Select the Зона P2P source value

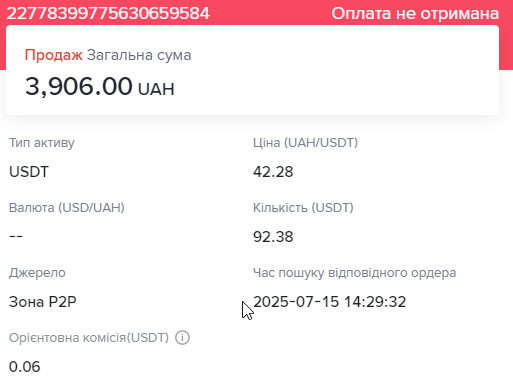click(43, 302)
